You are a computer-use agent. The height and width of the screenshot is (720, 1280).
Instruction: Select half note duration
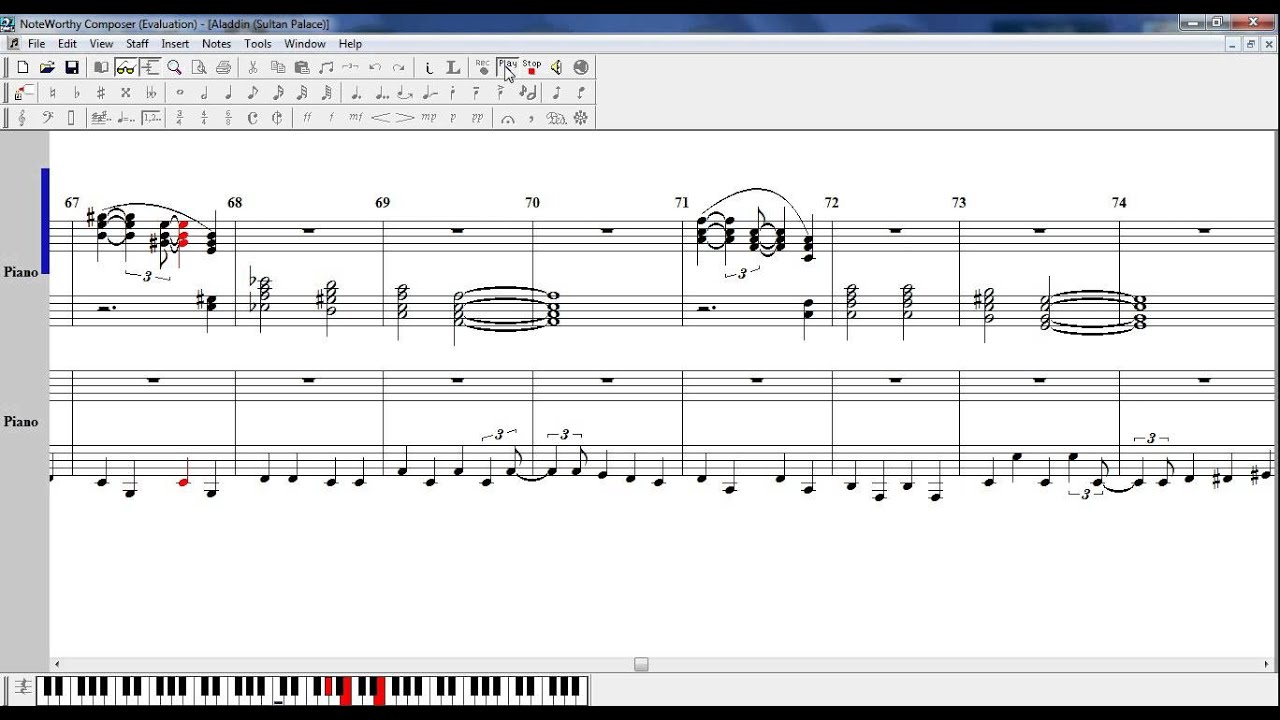coord(204,92)
